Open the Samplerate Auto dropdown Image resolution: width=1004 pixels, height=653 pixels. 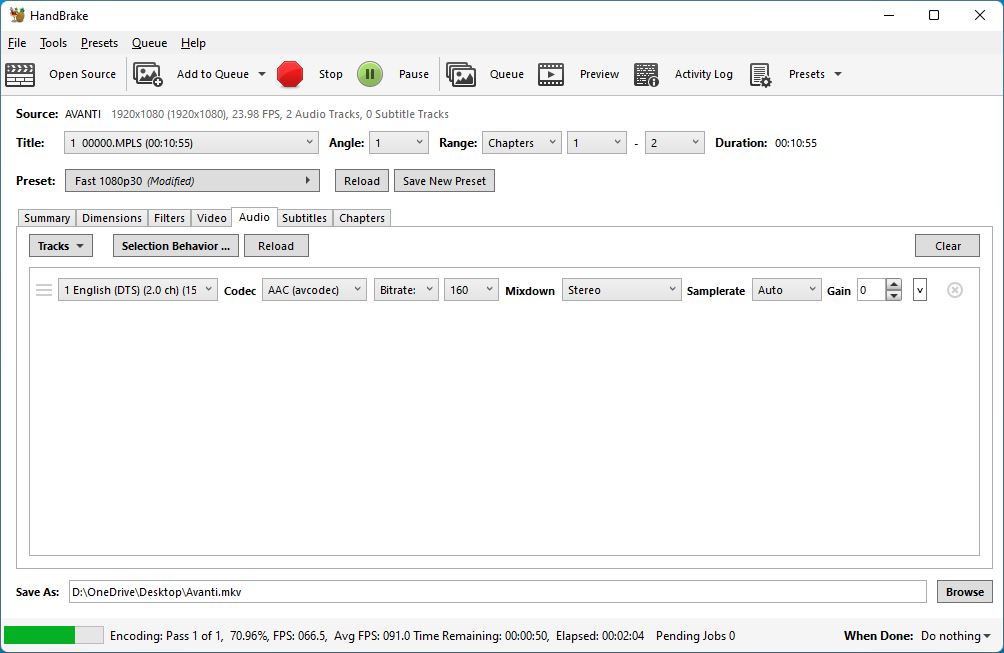tap(786, 290)
